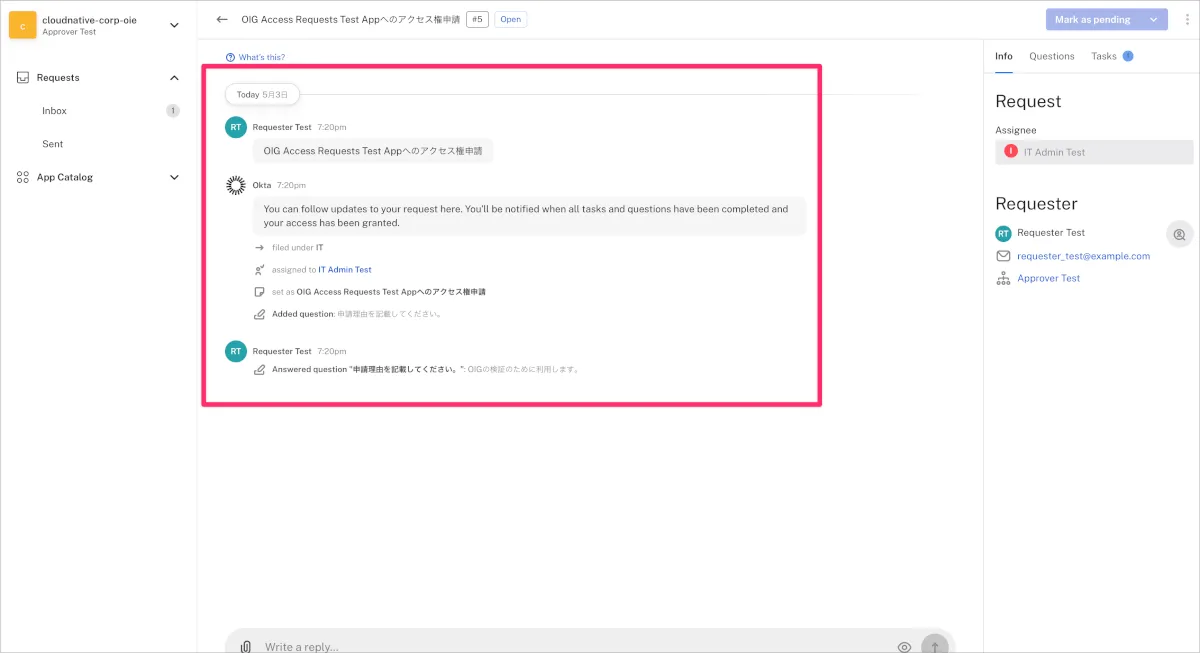Switch to the Info tab
This screenshot has height=653, width=1200.
point(1004,57)
